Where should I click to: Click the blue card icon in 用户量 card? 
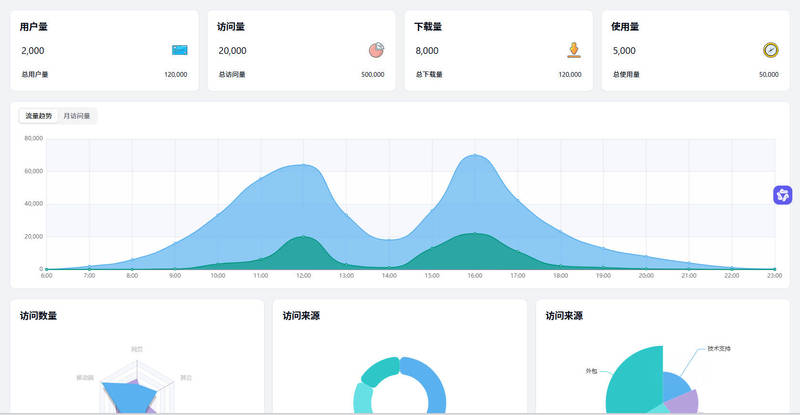pos(180,50)
